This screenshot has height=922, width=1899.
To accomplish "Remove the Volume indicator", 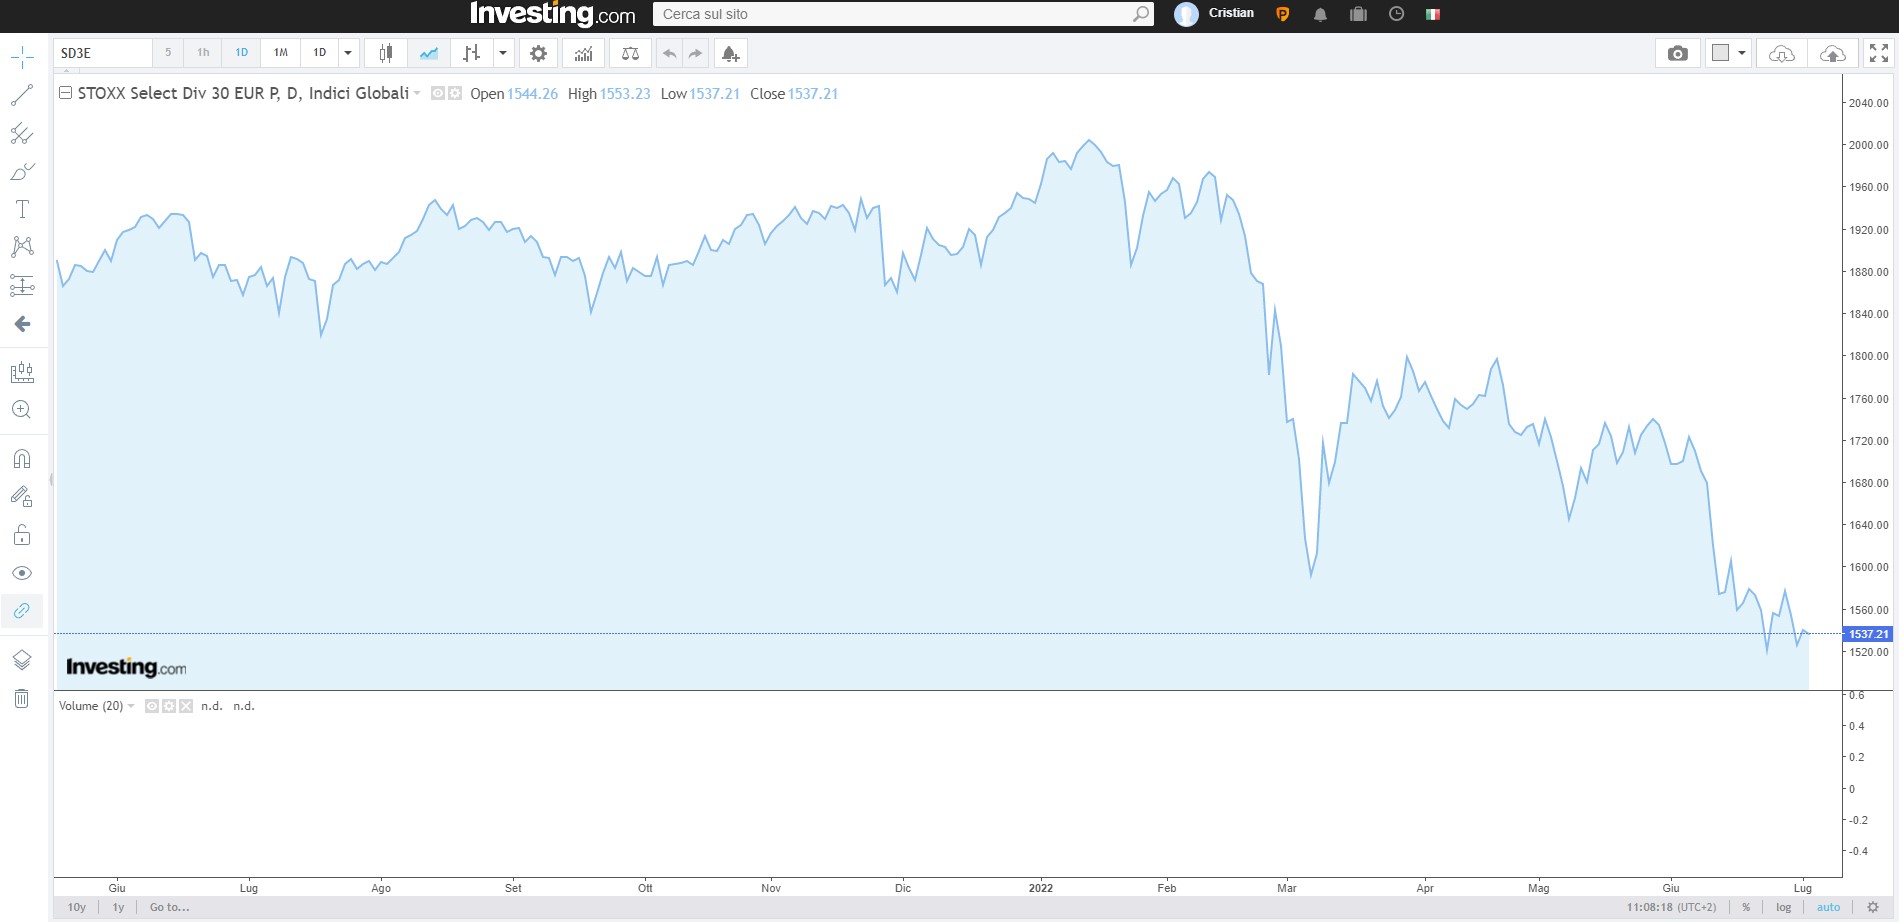I will [186, 706].
